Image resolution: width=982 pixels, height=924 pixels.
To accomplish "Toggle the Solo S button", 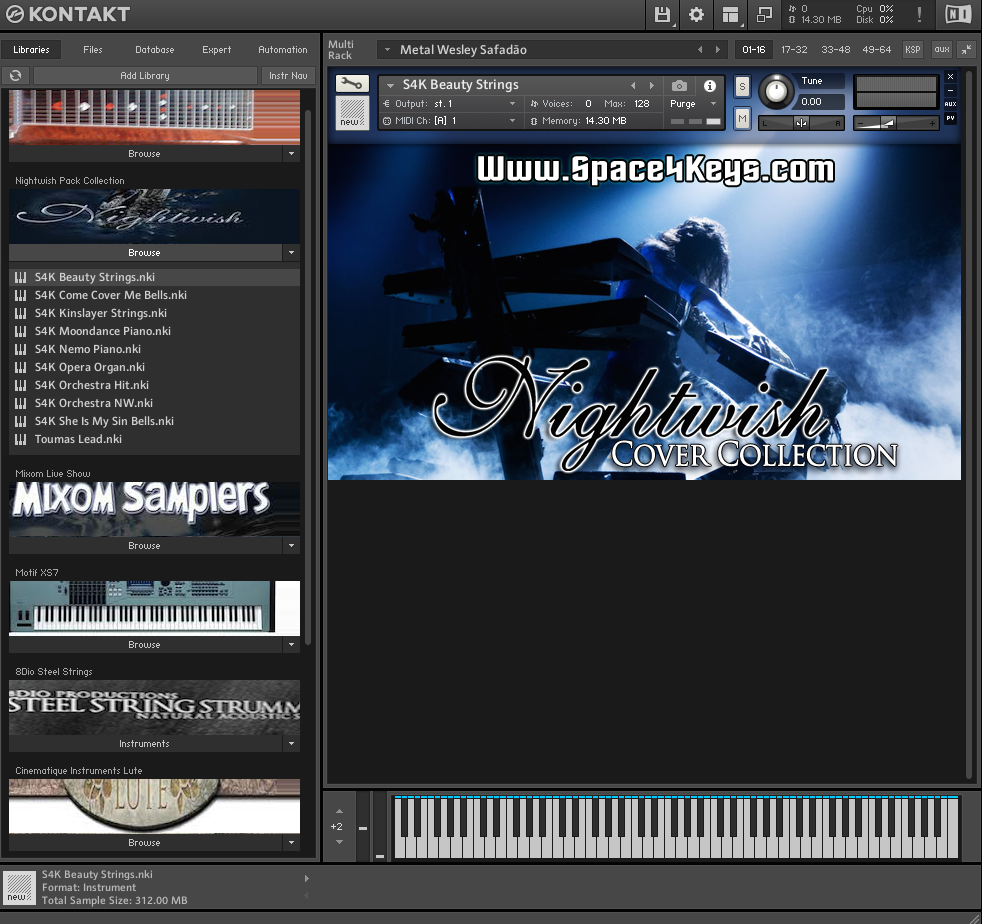I will tap(742, 86).
